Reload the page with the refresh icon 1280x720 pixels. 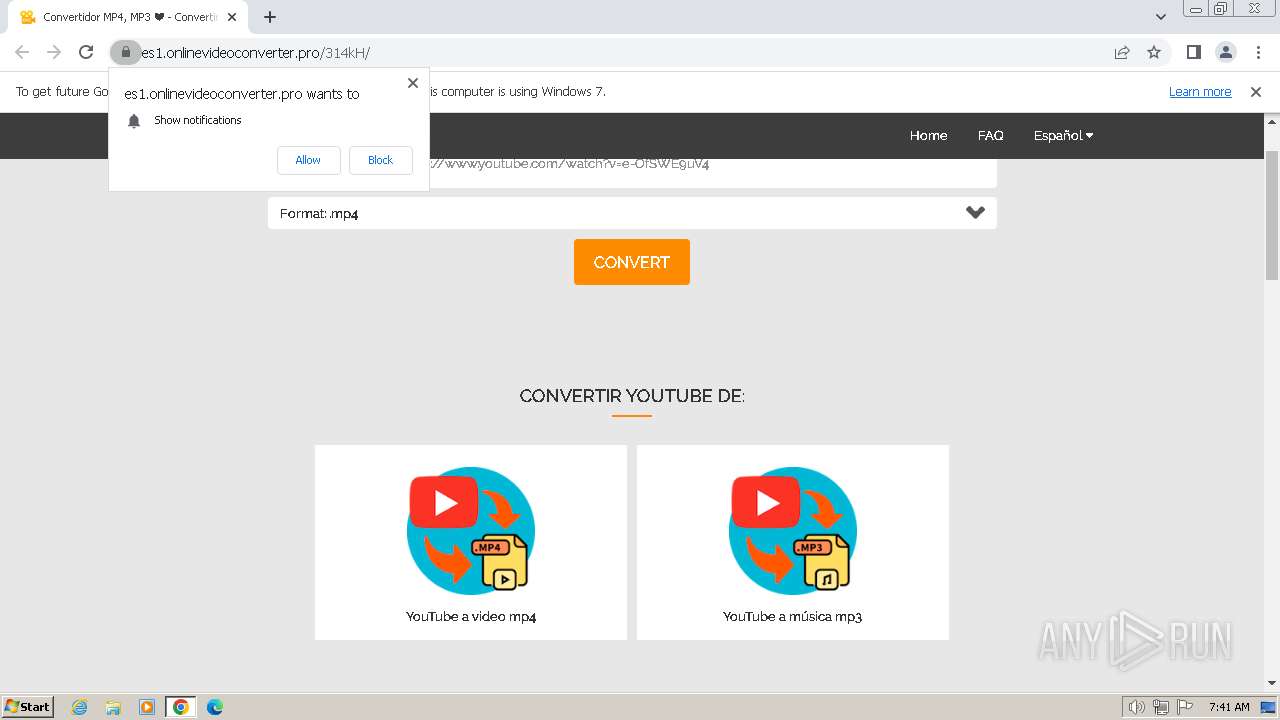[x=86, y=52]
